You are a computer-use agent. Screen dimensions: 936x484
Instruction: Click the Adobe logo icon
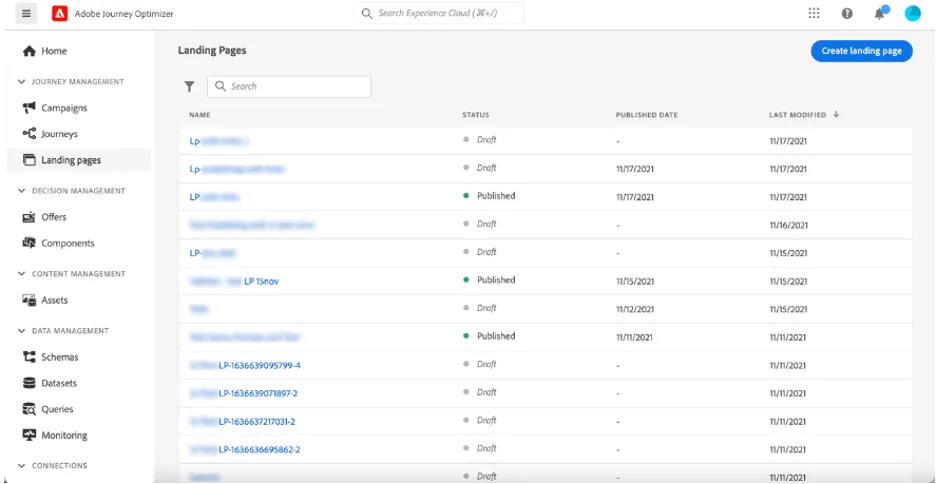(x=60, y=14)
